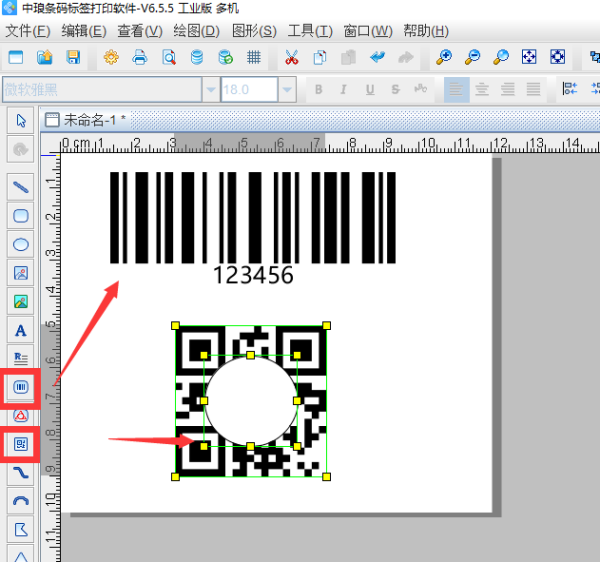Toggle underline formatting

pos(370,90)
